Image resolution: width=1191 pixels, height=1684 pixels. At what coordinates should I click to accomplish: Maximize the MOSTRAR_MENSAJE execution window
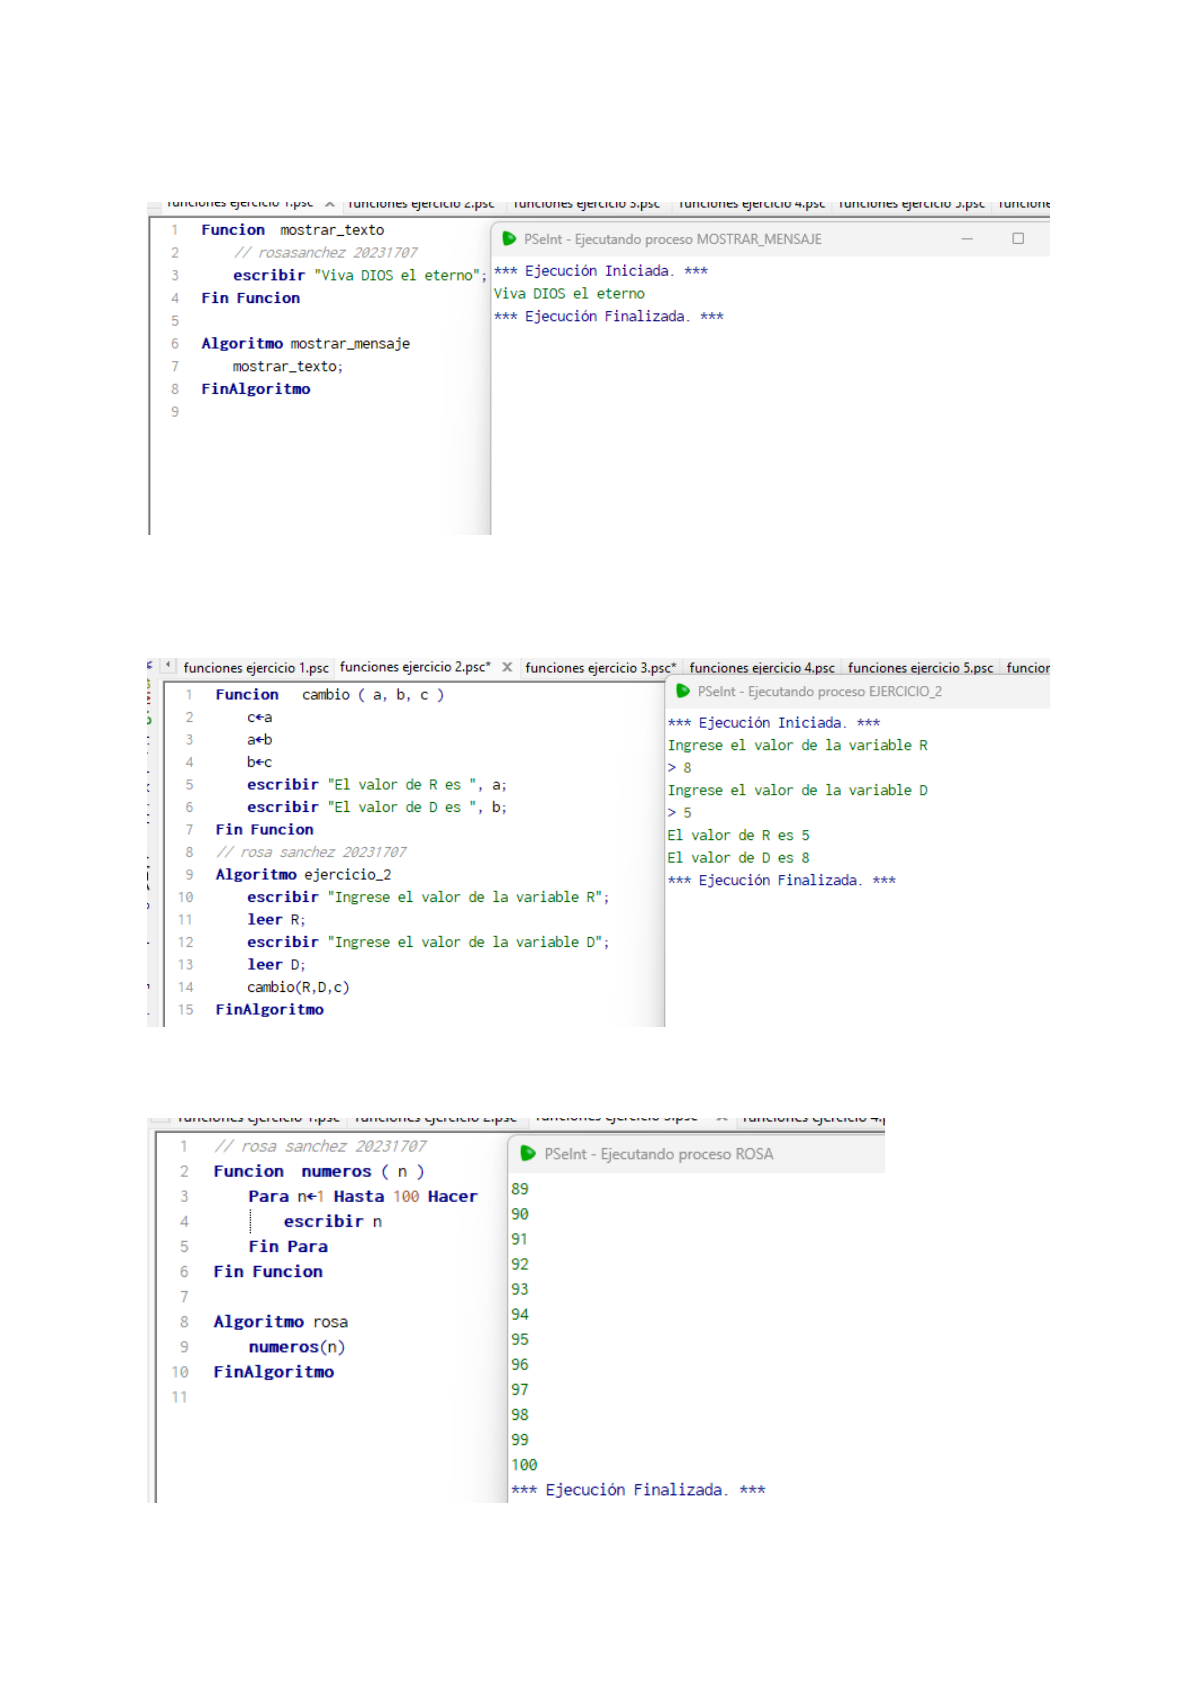pos(1018,239)
